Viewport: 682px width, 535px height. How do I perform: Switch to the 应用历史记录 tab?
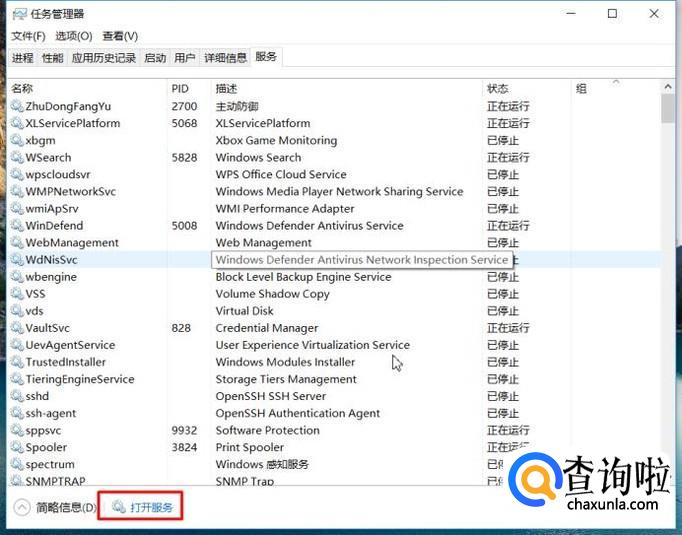(x=104, y=58)
